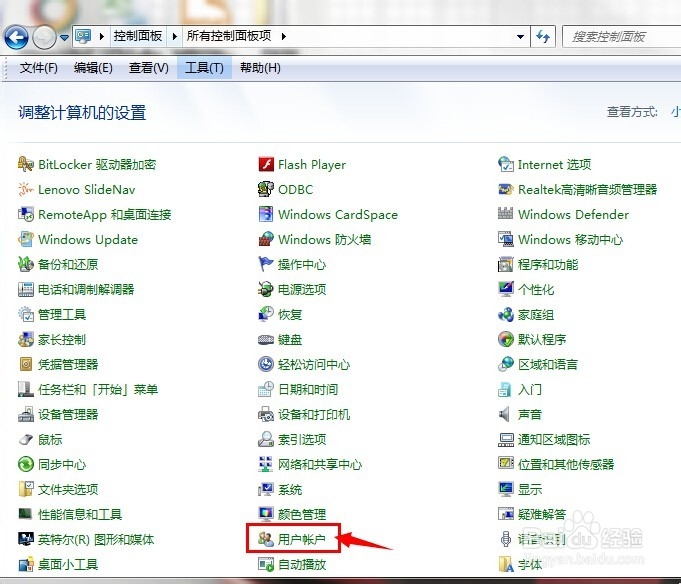This screenshot has width=681, height=584.
Task: Open 设备管理器 link
Action: click(68, 415)
